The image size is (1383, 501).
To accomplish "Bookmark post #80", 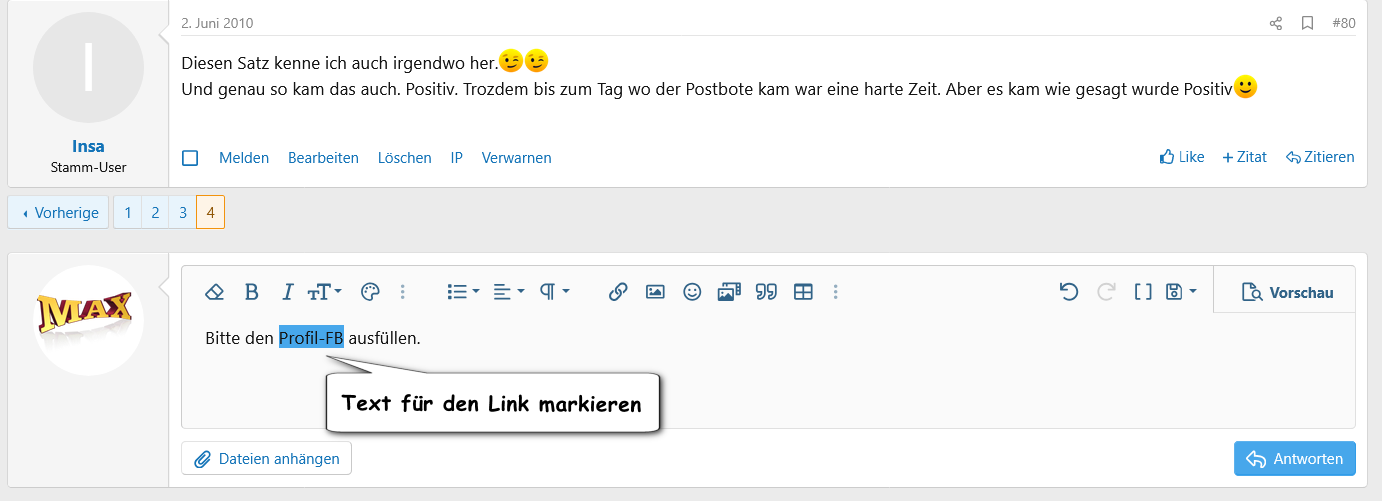I will coord(1307,23).
